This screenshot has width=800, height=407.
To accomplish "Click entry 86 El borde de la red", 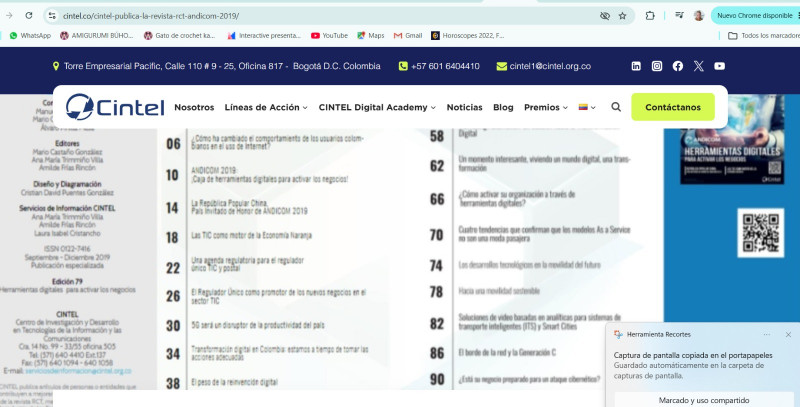I will (507, 352).
